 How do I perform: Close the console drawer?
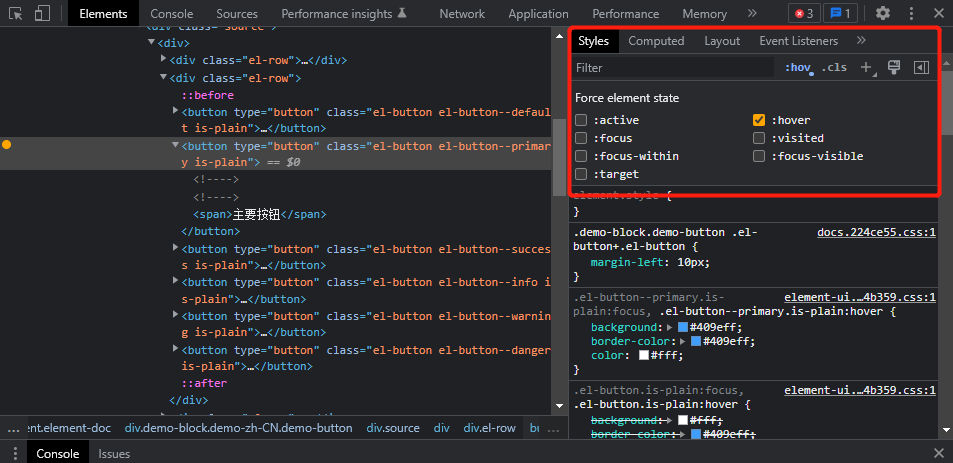click(x=938, y=453)
